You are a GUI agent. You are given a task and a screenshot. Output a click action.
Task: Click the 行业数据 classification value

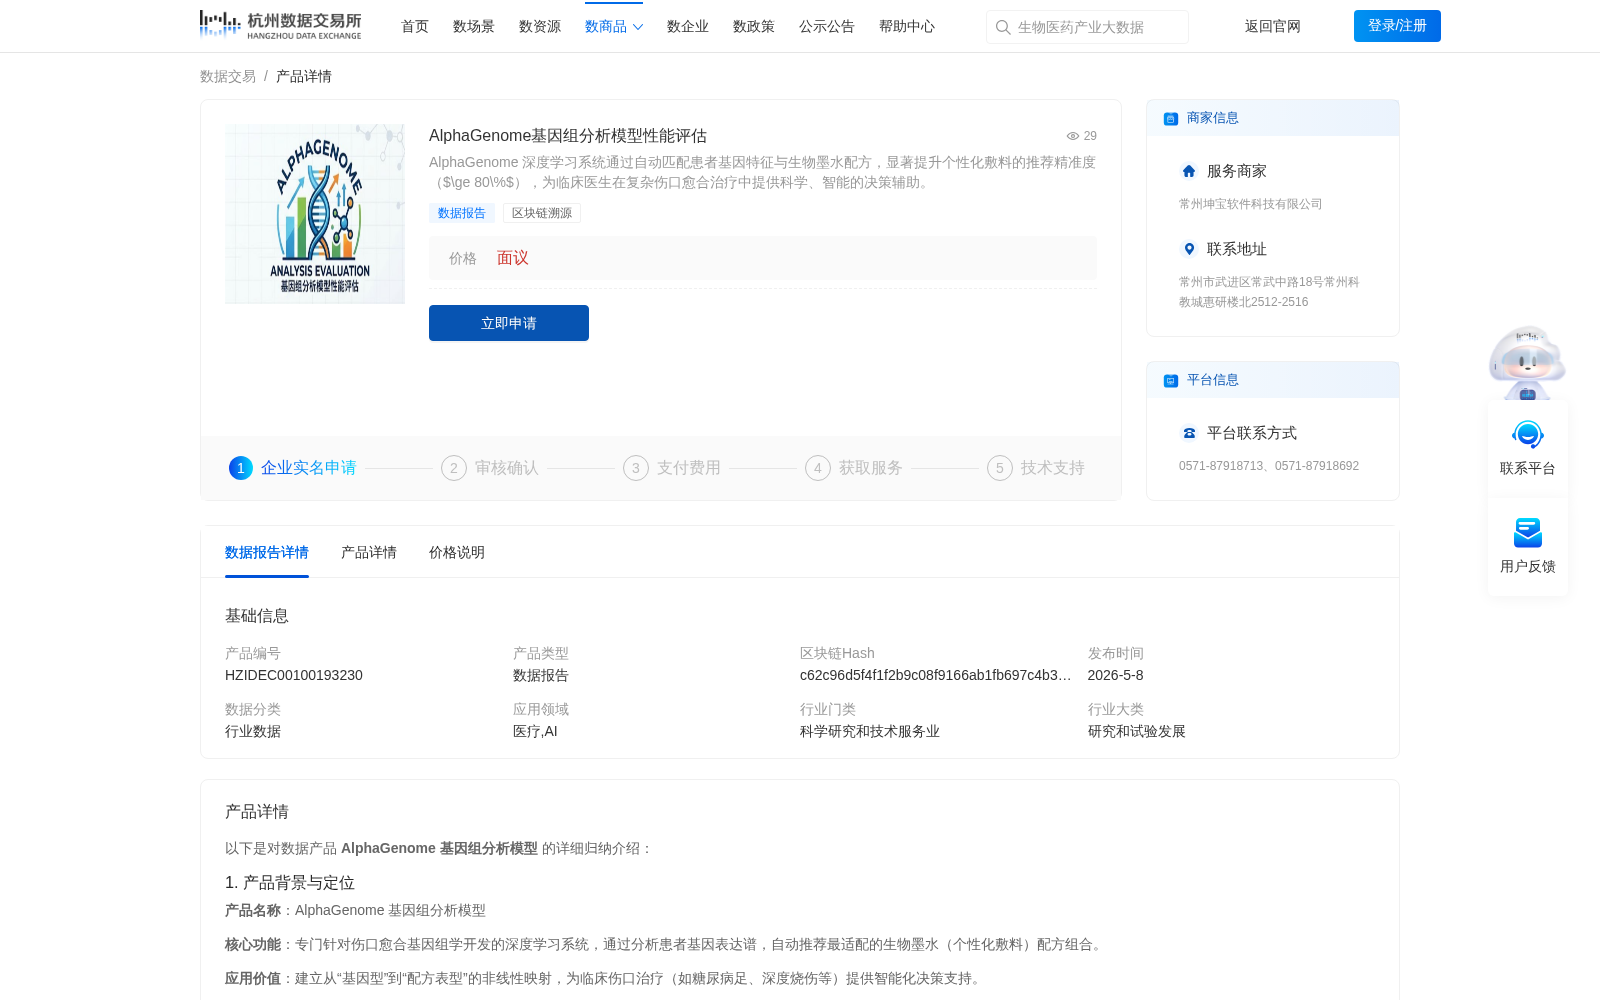tap(253, 731)
